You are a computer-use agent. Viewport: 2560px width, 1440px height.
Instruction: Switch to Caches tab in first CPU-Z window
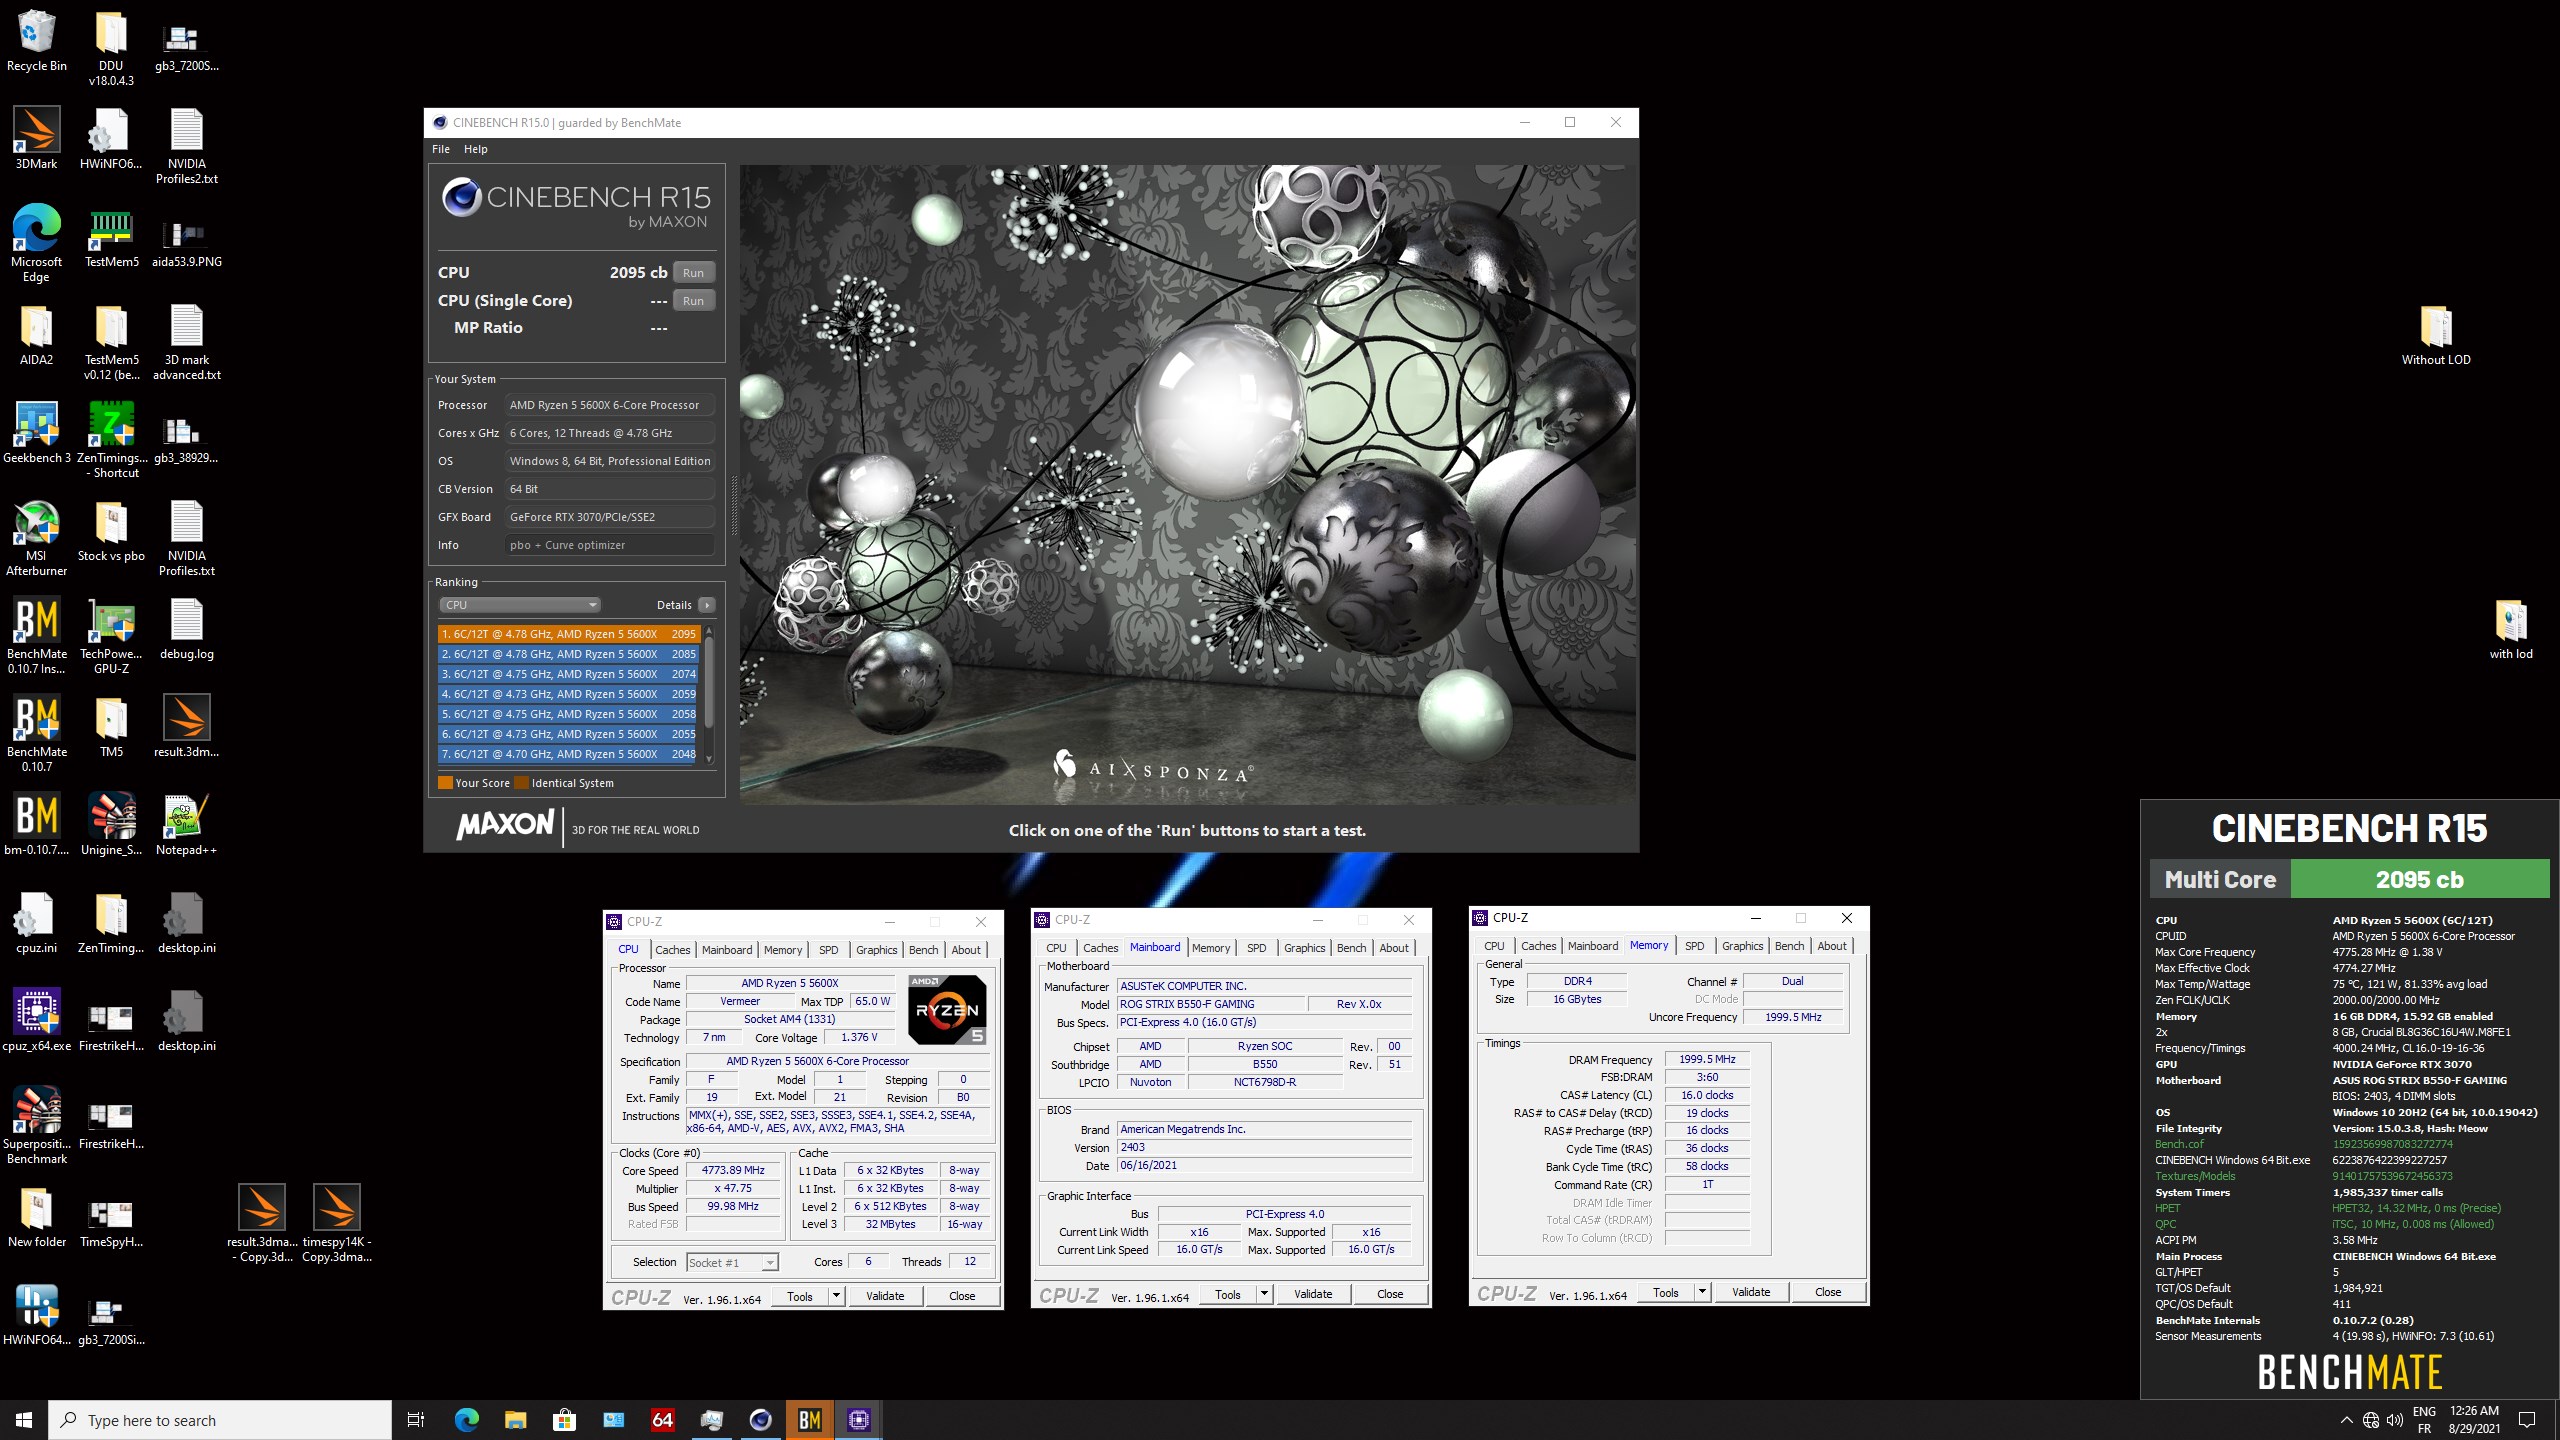[672, 950]
